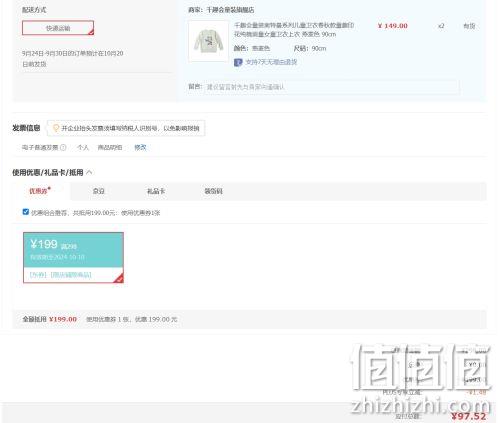Click 修改 to edit invoice info
The width and height of the screenshot is (500, 423).
(140, 147)
